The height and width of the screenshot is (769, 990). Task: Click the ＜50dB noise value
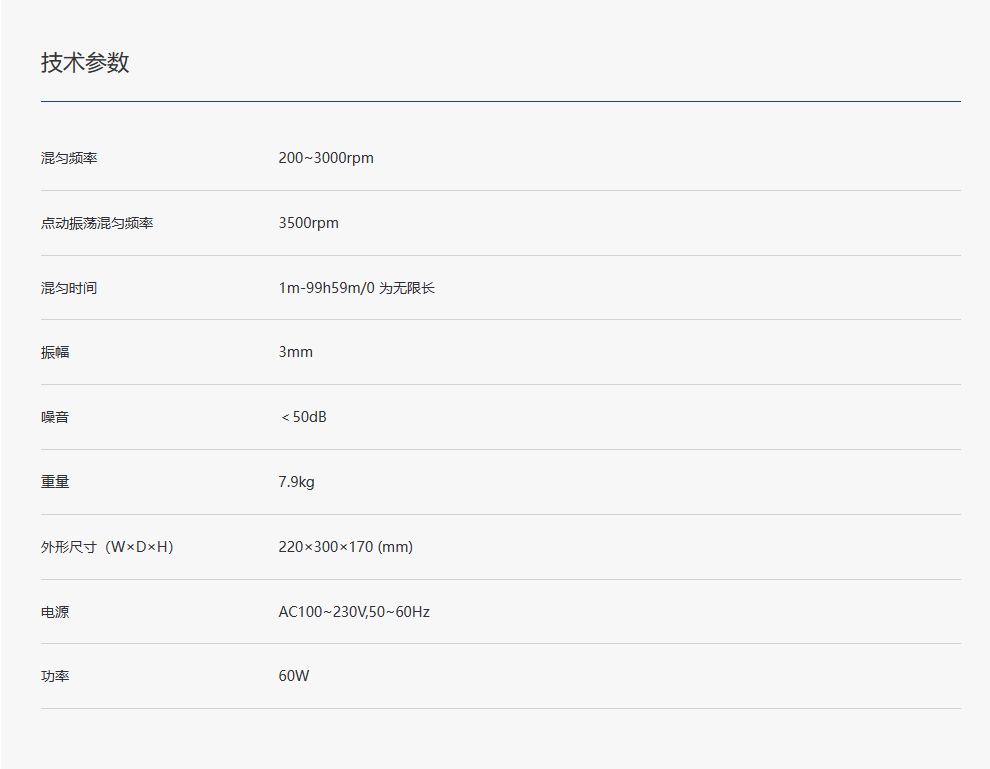click(303, 417)
